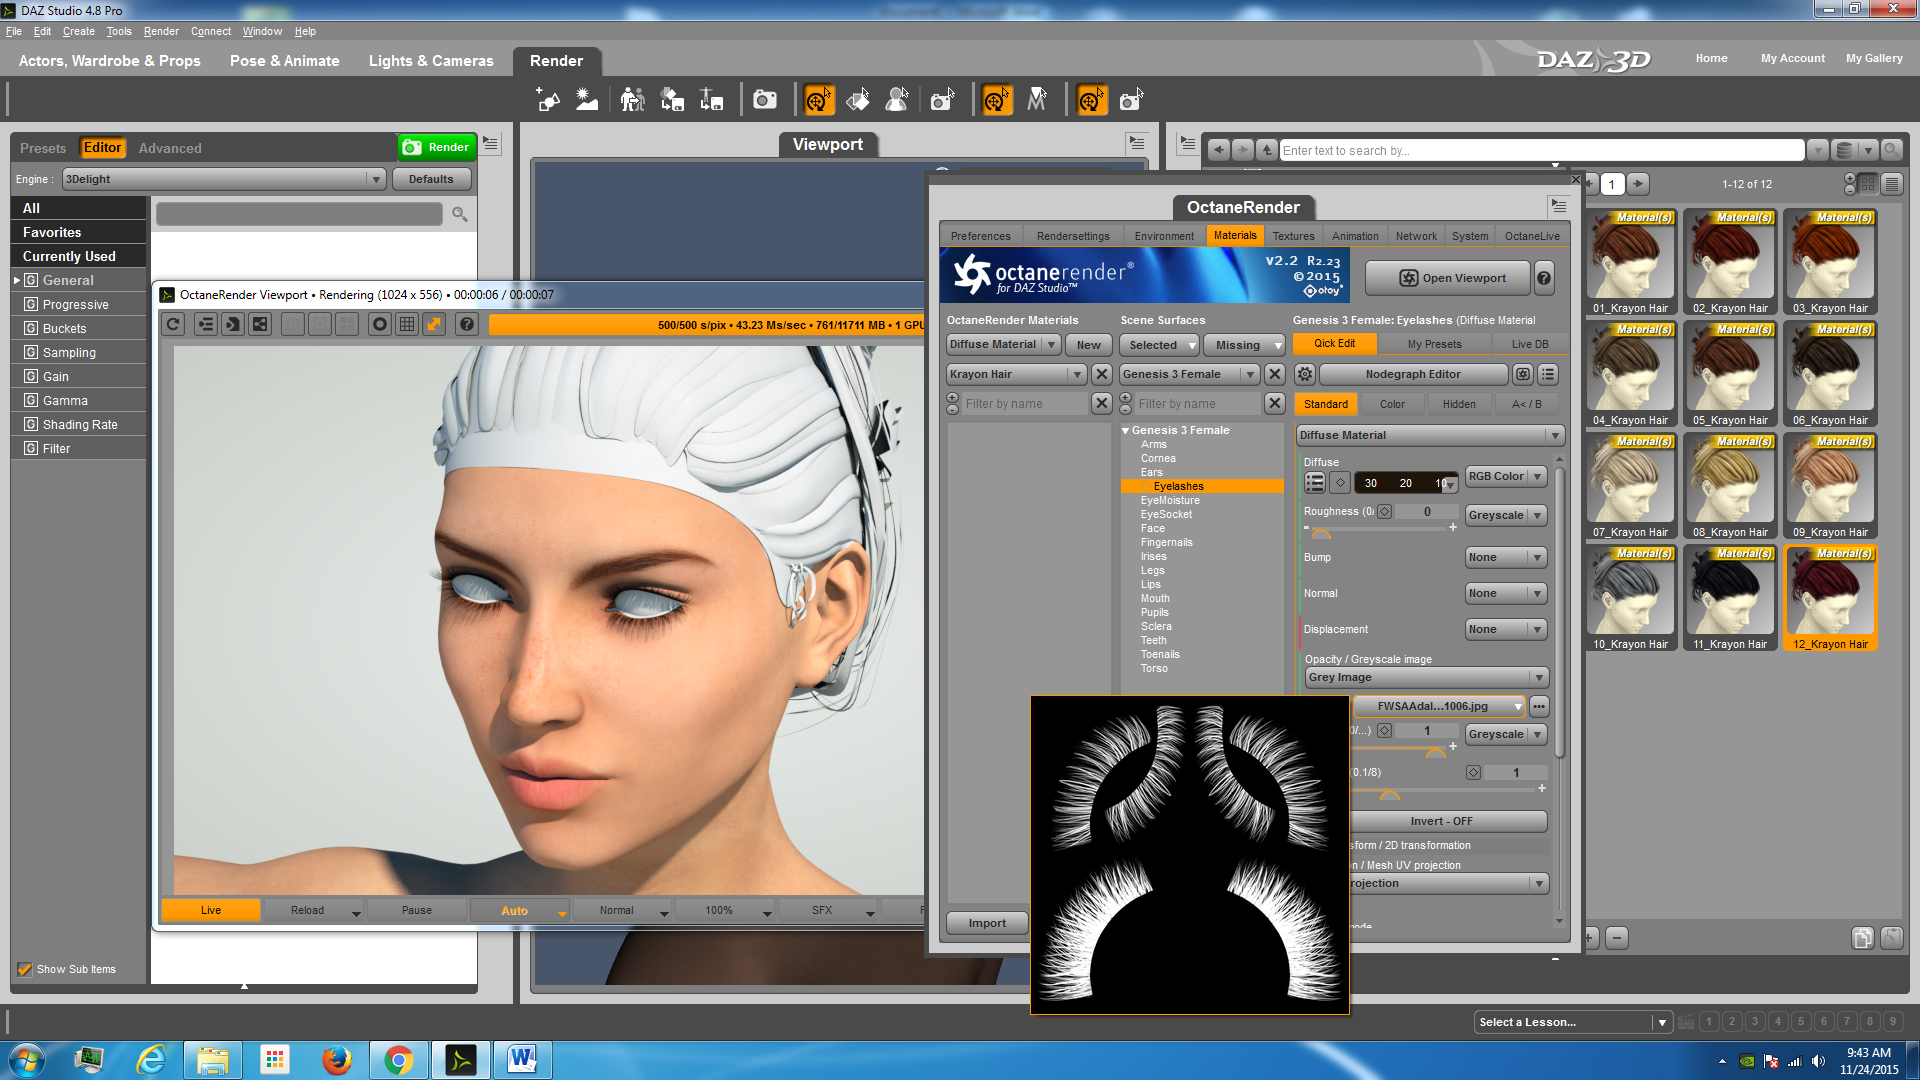Collapse the Genesis 3 Female tree node

point(1126,430)
